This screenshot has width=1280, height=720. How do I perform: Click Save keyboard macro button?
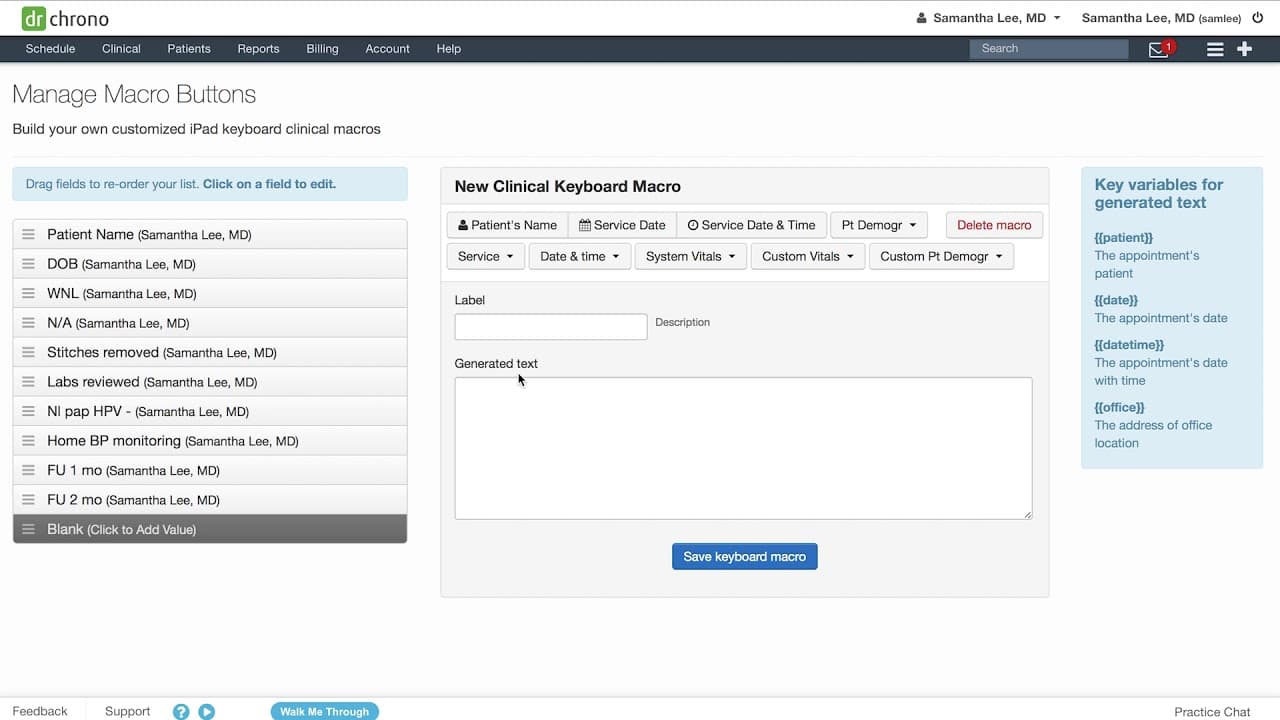coord(745,557)
